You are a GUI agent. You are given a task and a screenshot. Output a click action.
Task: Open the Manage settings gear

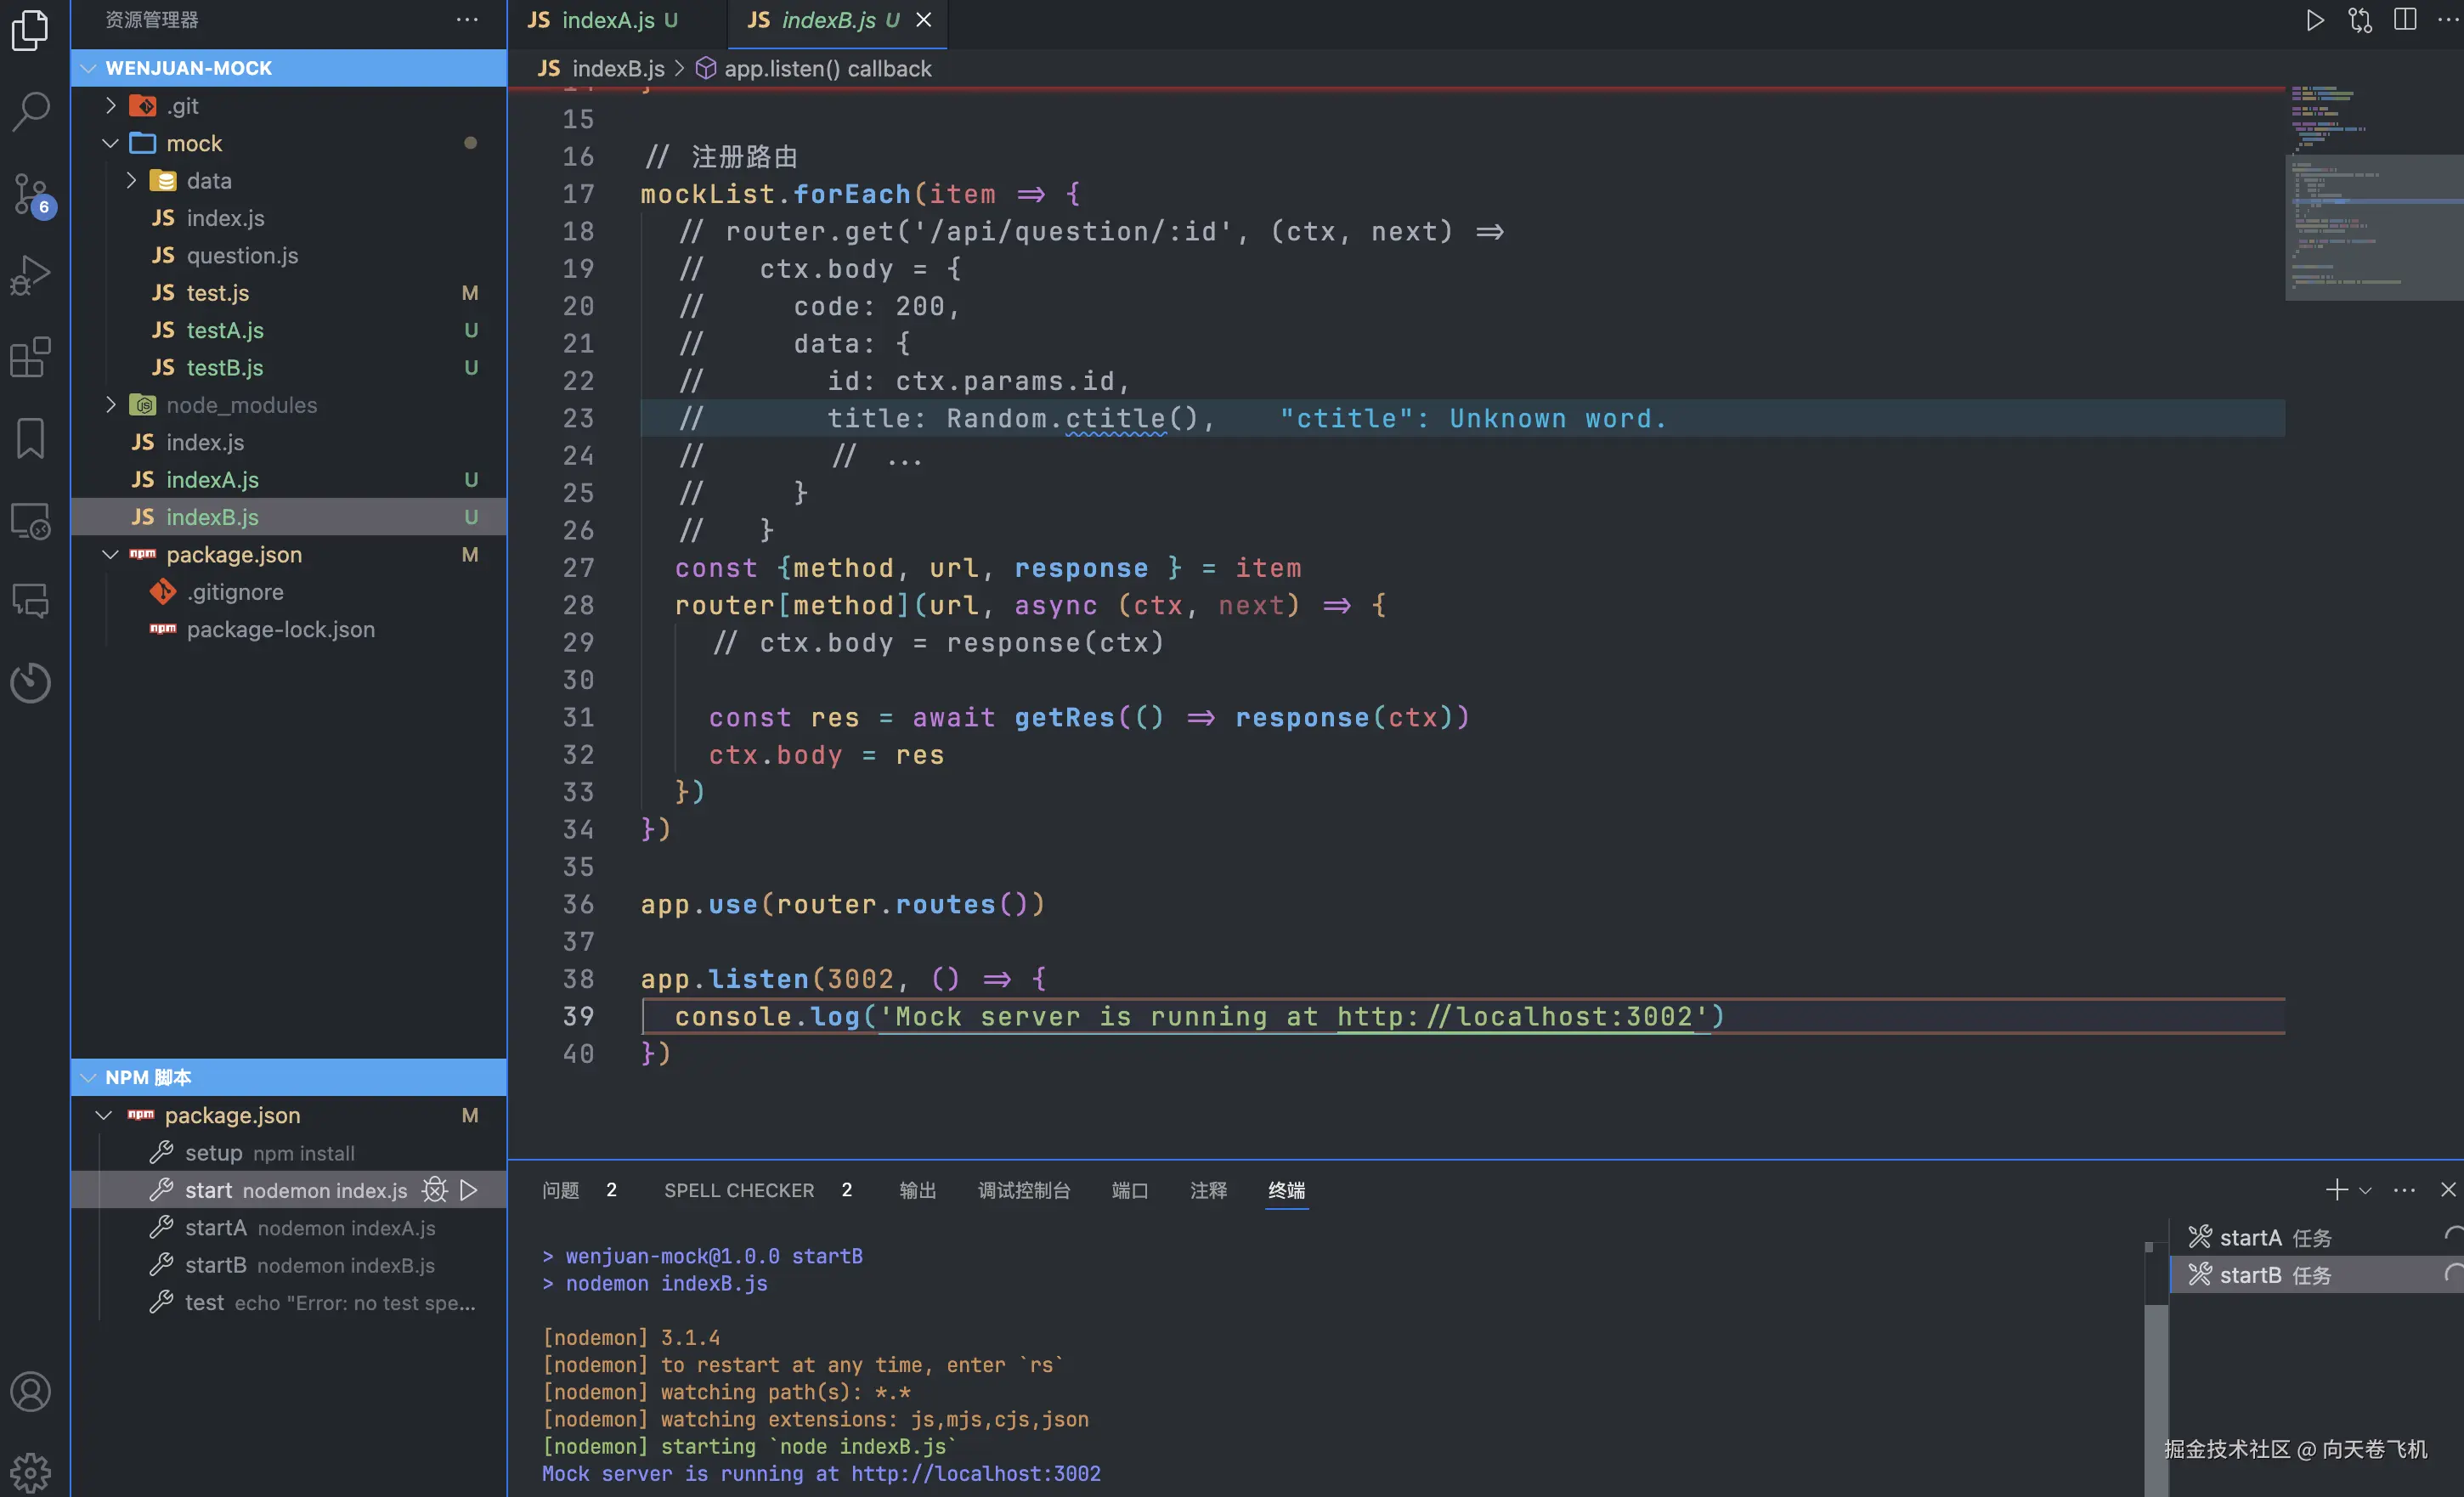click(30, 1471)
